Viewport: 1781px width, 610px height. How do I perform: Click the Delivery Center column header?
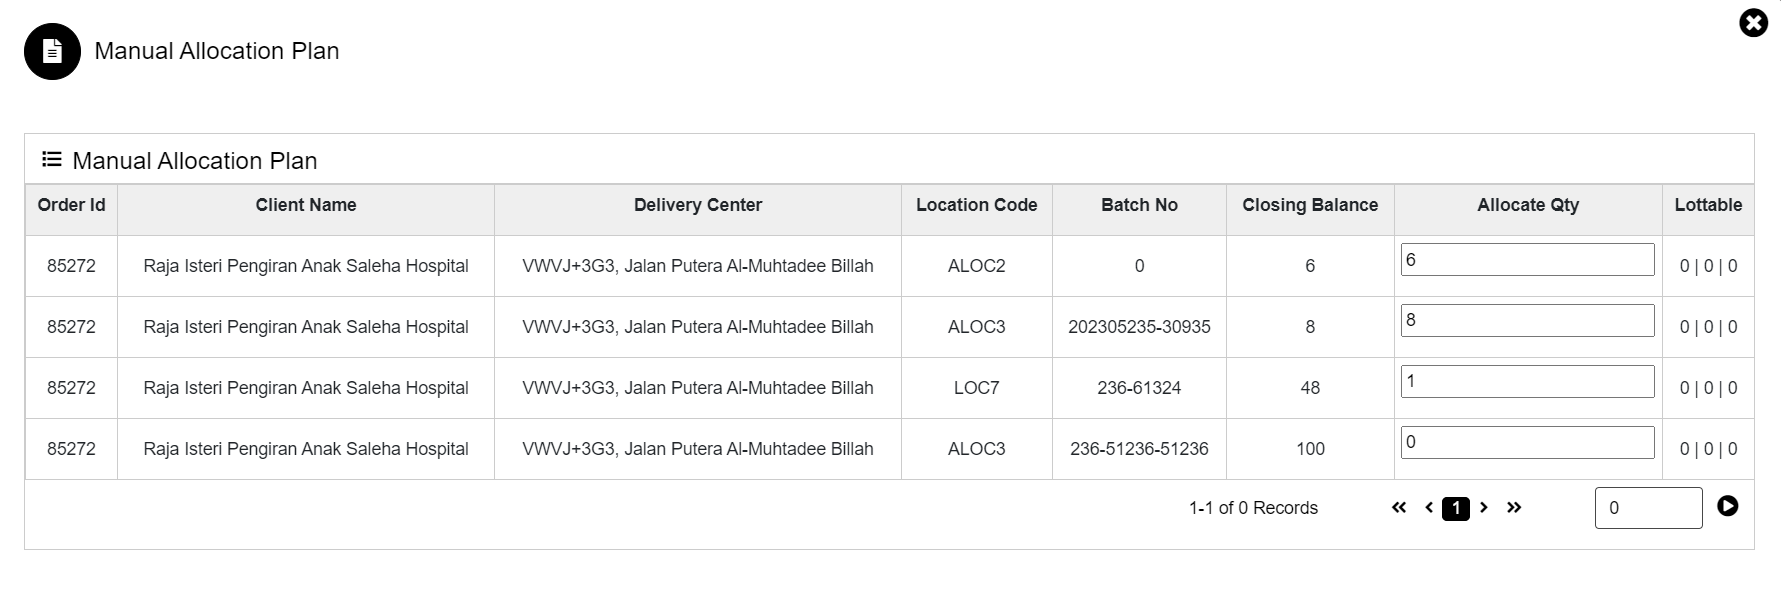click(x=698, y=205)
